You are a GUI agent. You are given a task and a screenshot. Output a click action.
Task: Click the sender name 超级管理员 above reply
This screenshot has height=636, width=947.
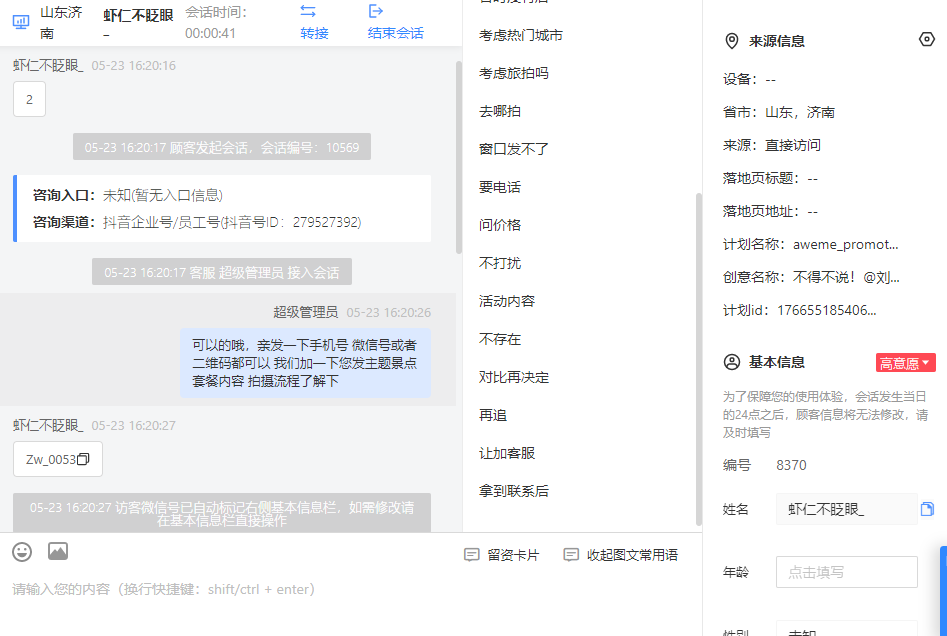305,312
